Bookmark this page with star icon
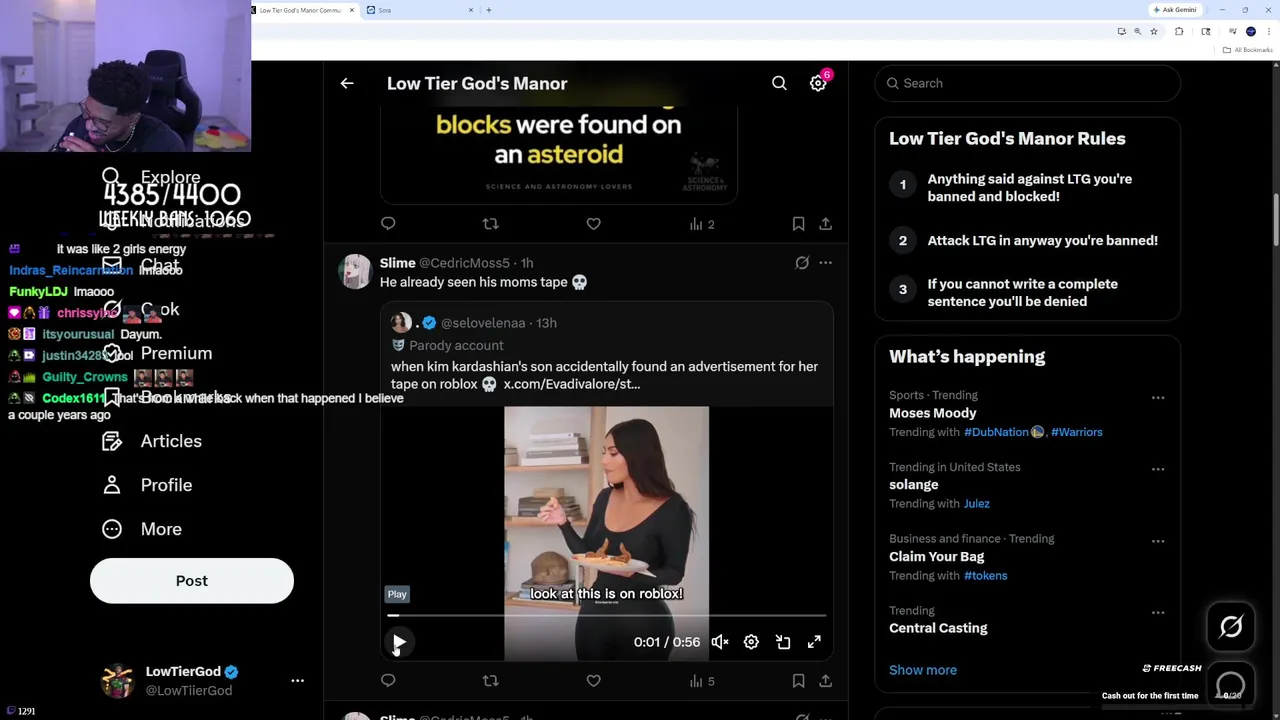This screenshot has width=1280, height=720. point(1153,32)
